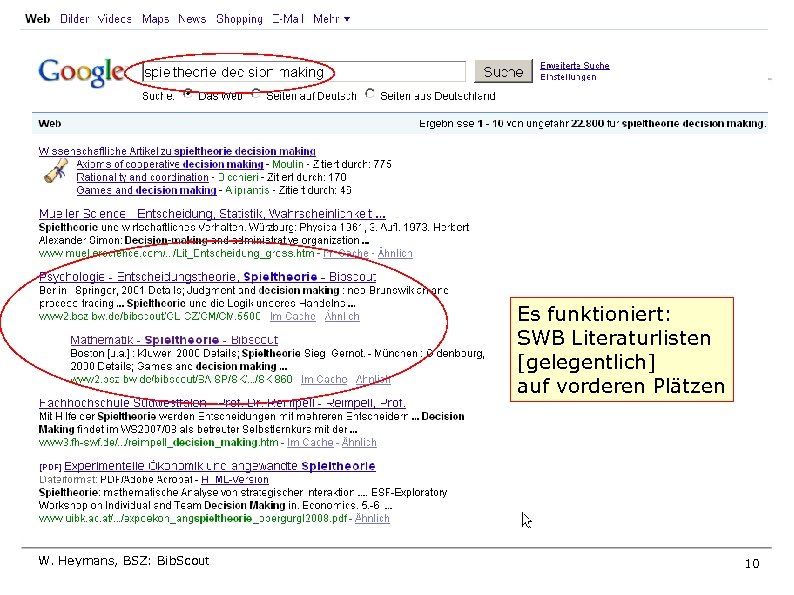Open Shopping in top navigation
Viewport: 794px width, 595px height.
click(x=240, y=19)
